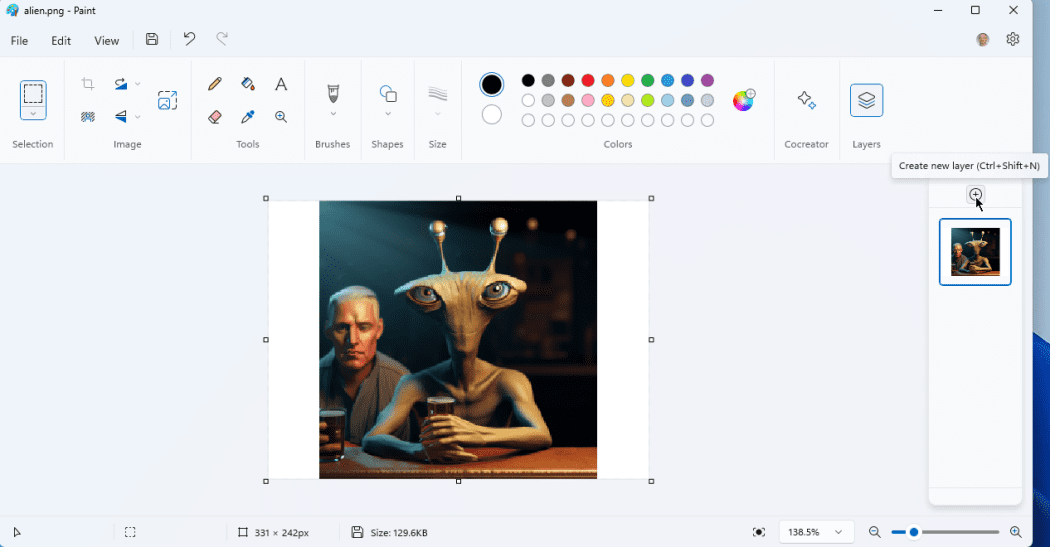Select the Eraser tool

click(214, 117)
